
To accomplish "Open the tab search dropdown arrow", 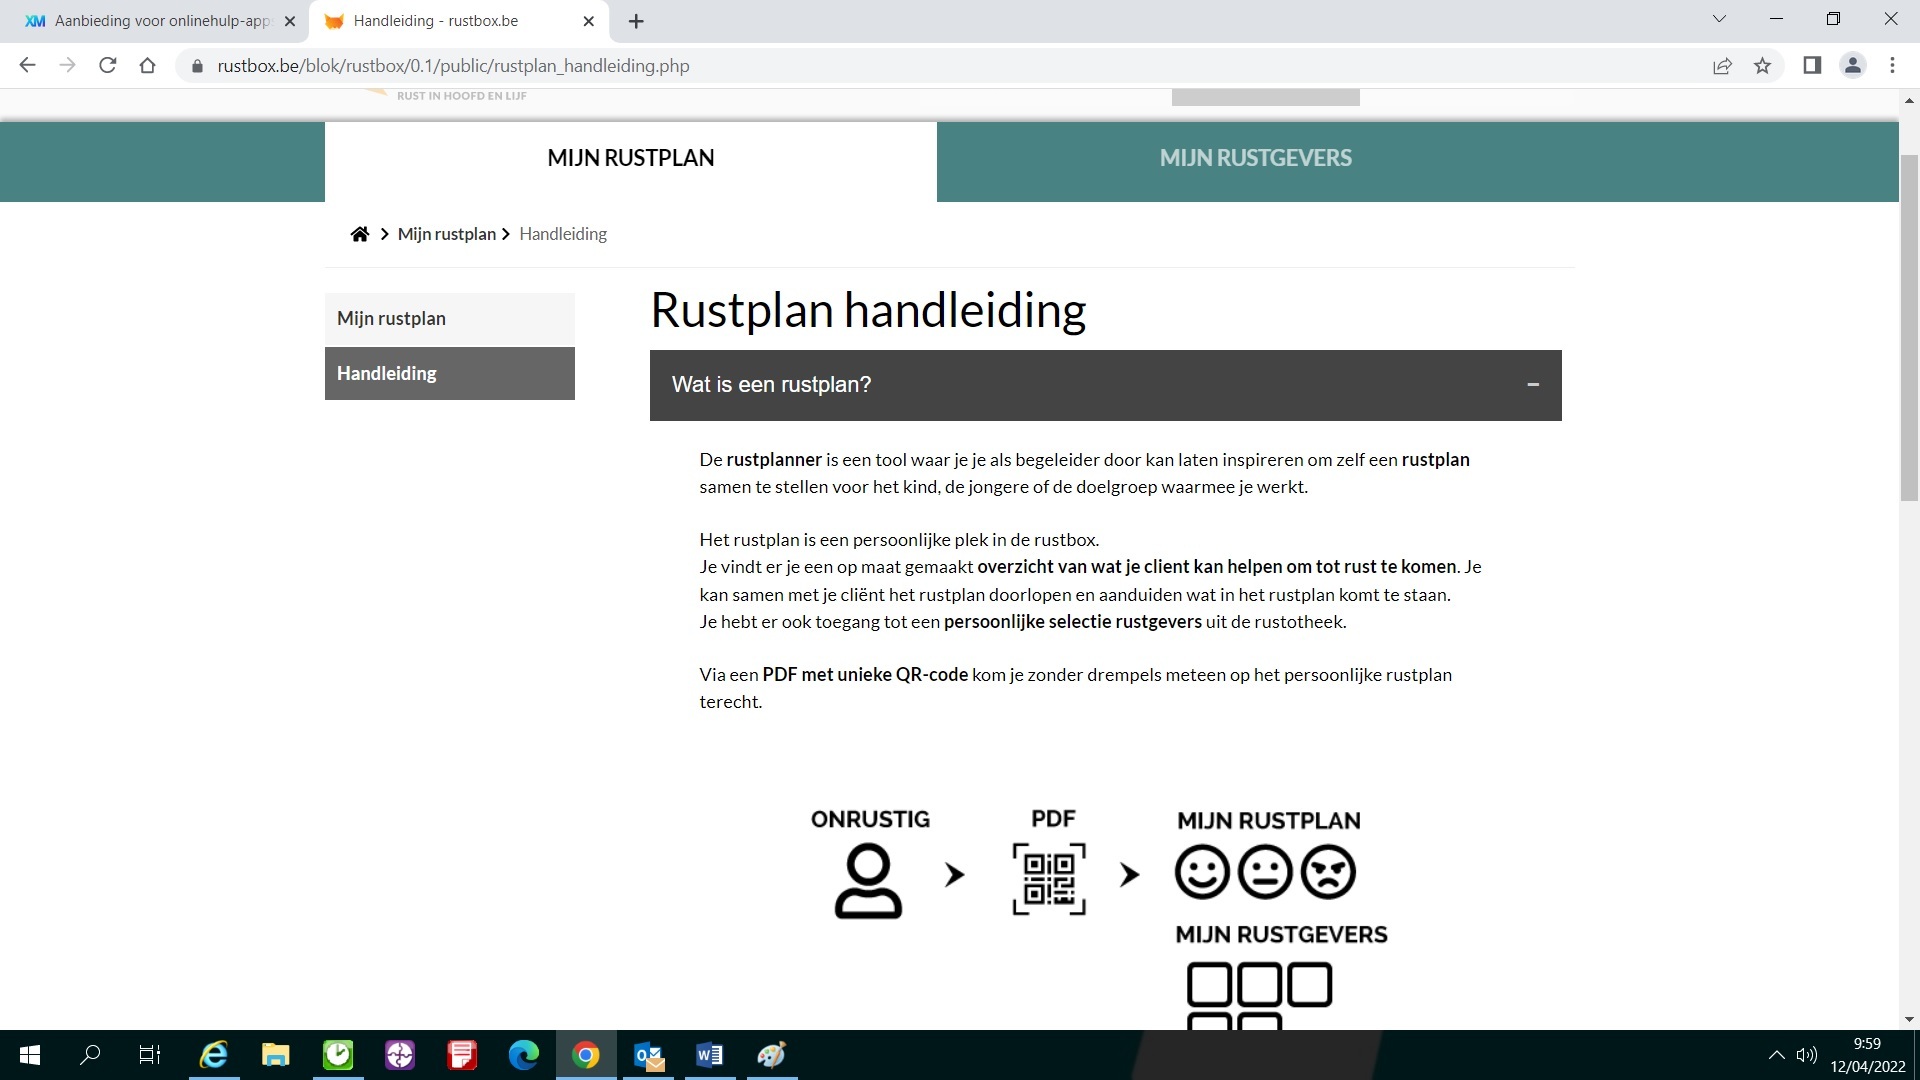I will 1719,18.
